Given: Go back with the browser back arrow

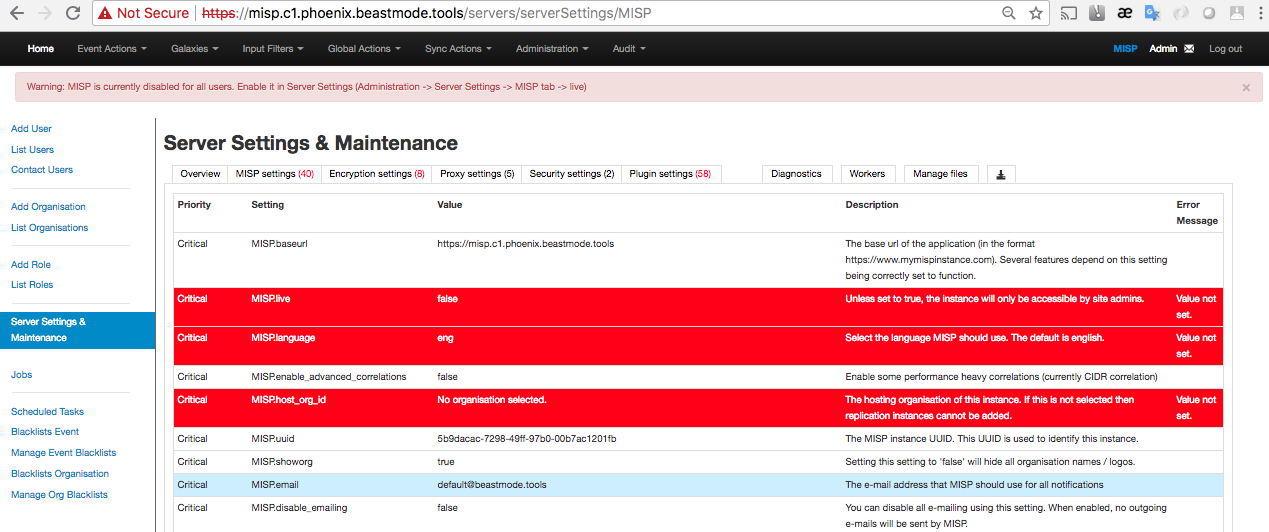Looking at the screenshot, I should 17,14.
